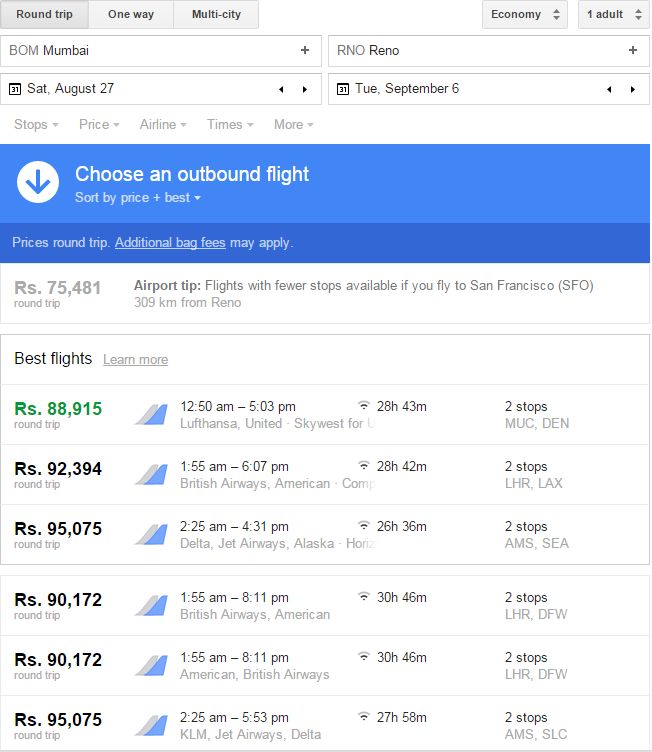Select the Multi-city trip option
The image size is (652, 752).
216,14
